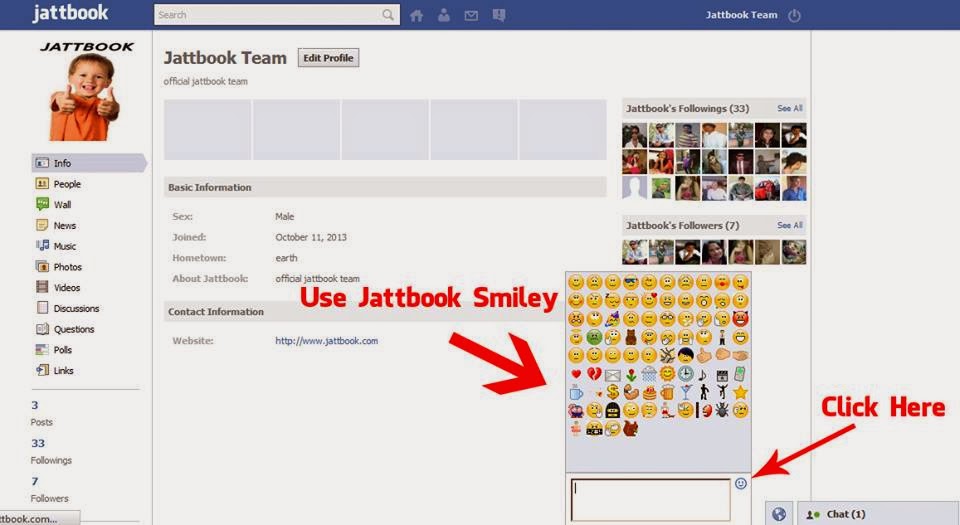This screenshot has height=525, width=960.
Task: Click the 3 Posts count
Action: (x=34, y=405)
